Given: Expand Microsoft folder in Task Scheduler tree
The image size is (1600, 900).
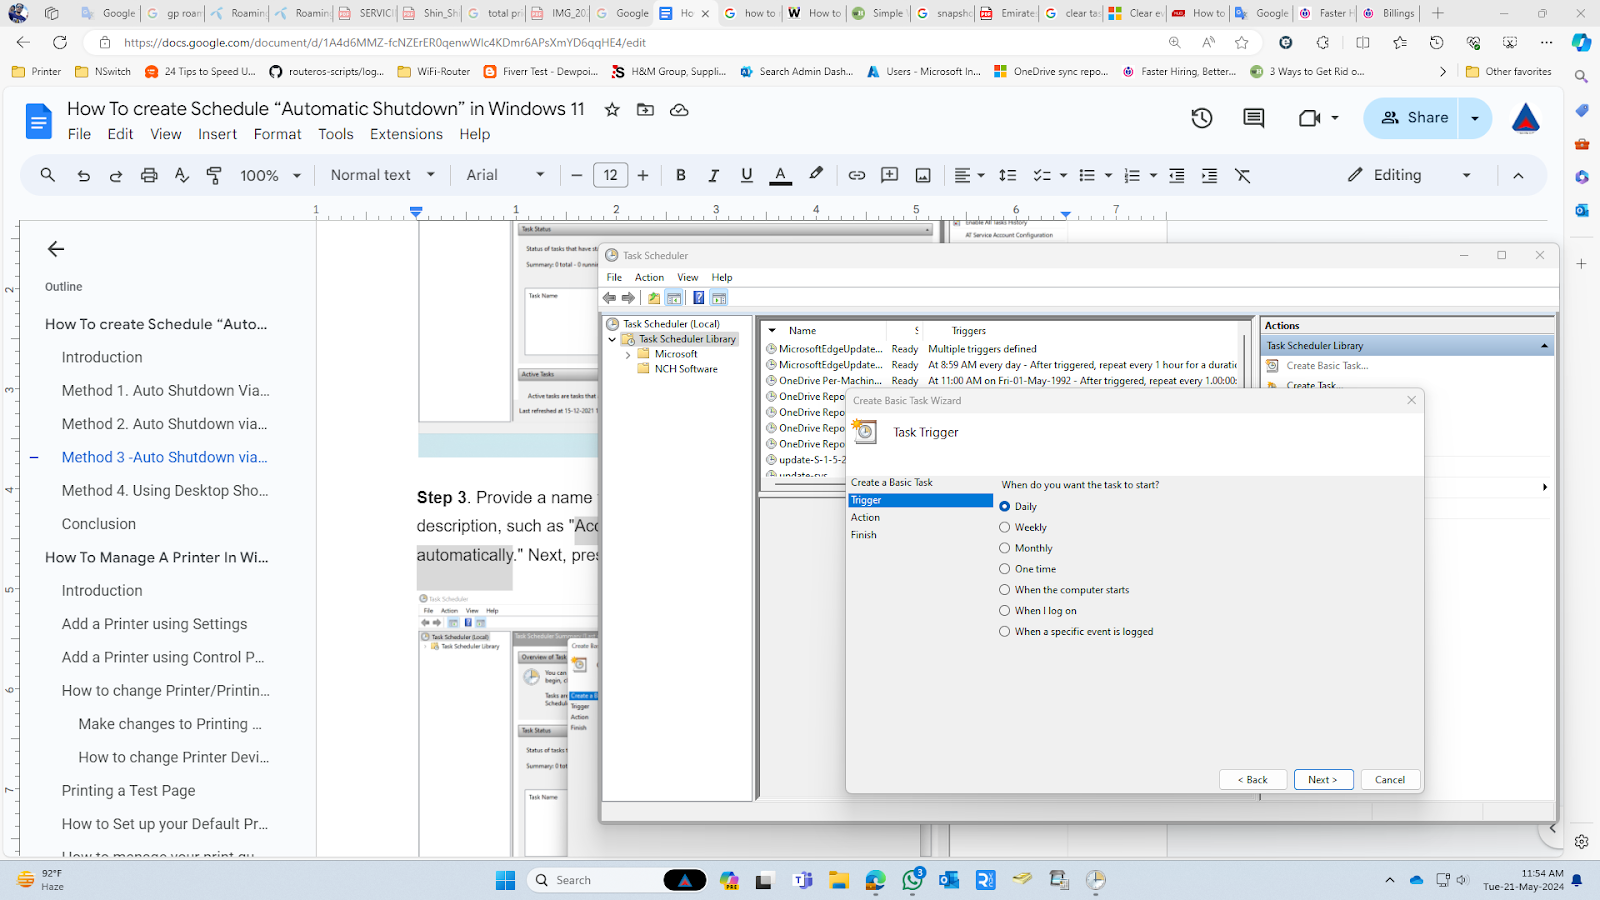Looking at the screenshot, I should [628, 354].
